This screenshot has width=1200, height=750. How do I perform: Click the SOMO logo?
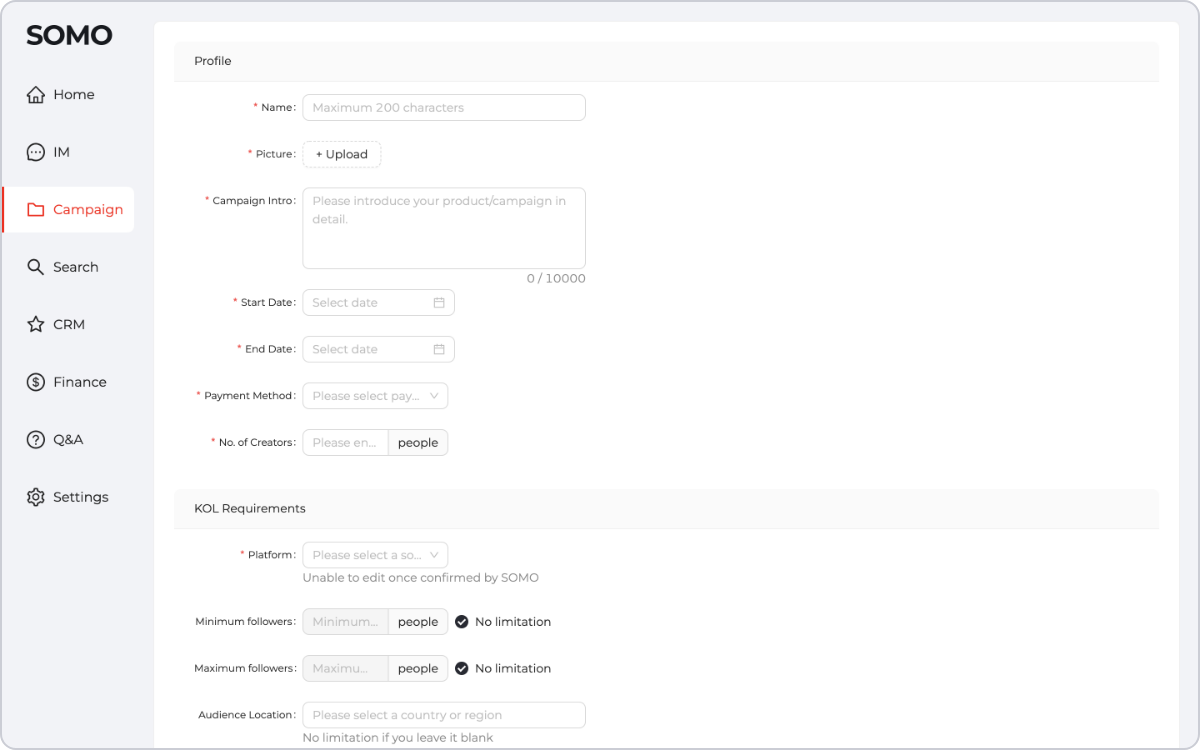[x=69, y=36]
